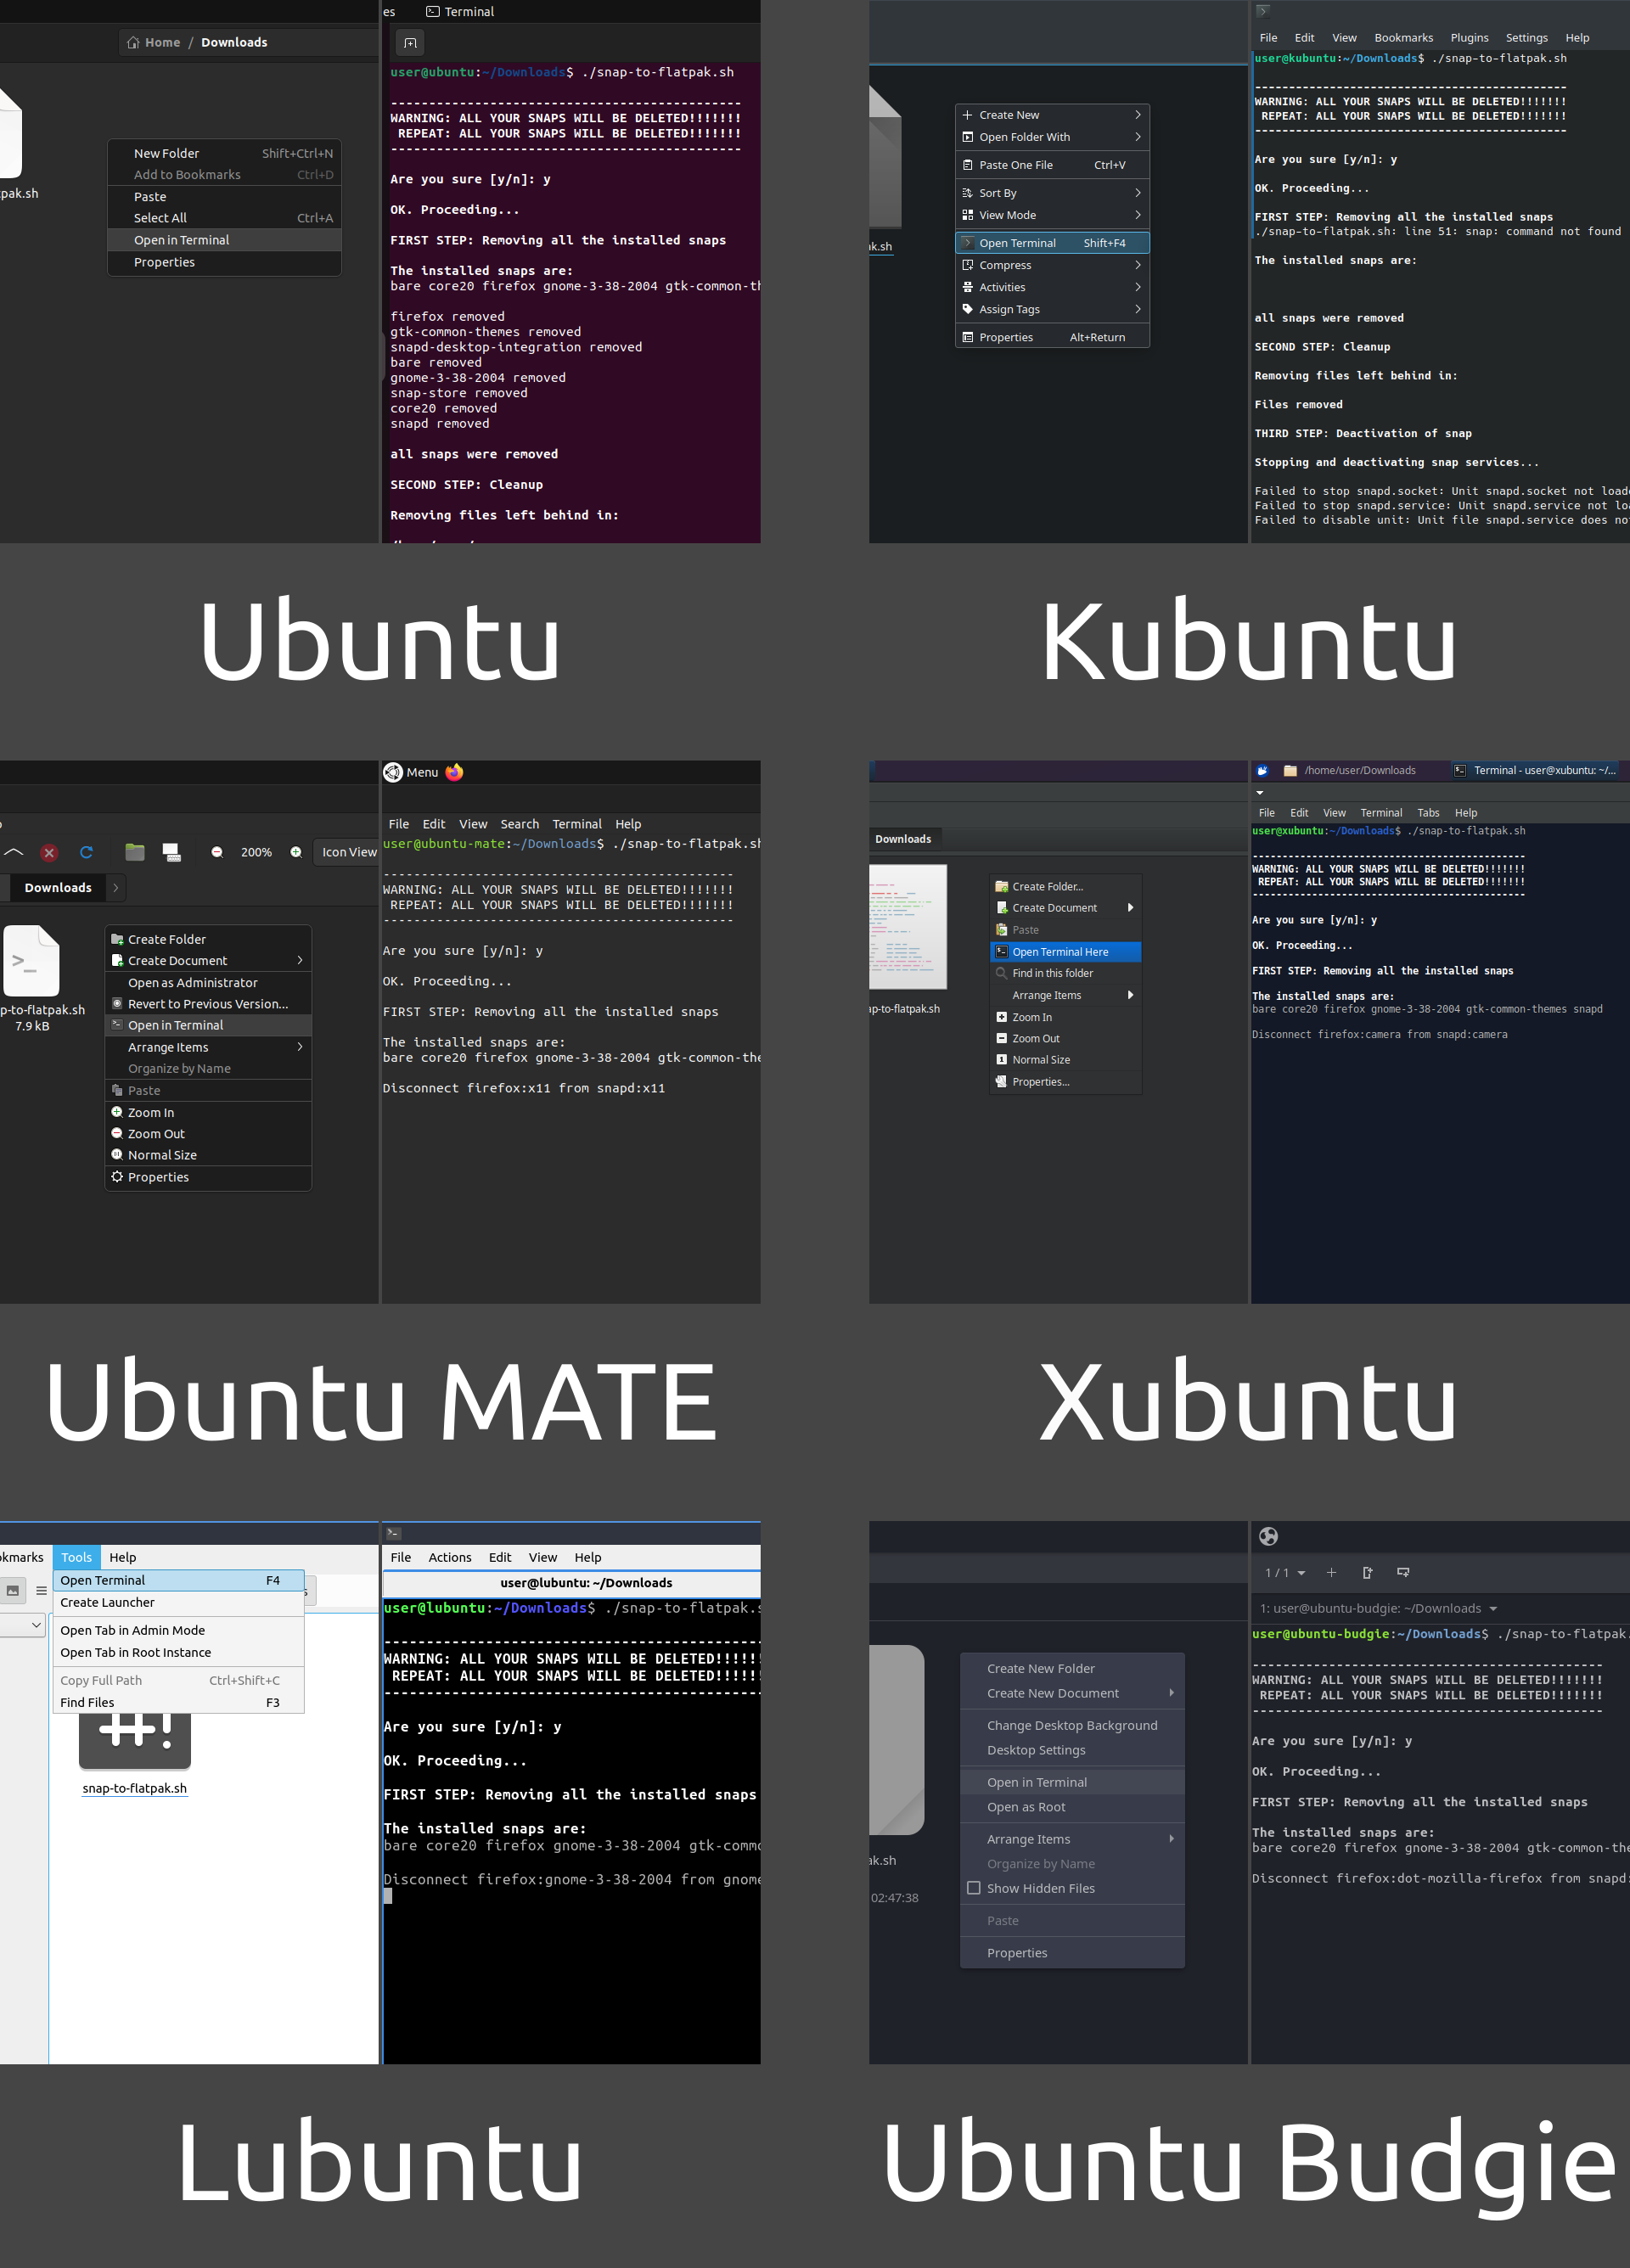
Task: Click Properties in Kubuntu context menu
Action: 1052,337
